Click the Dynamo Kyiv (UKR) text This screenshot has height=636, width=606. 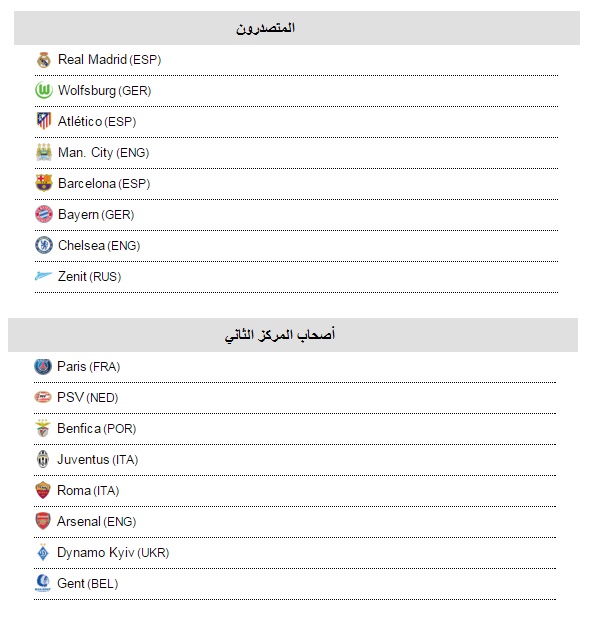(113, 552)
